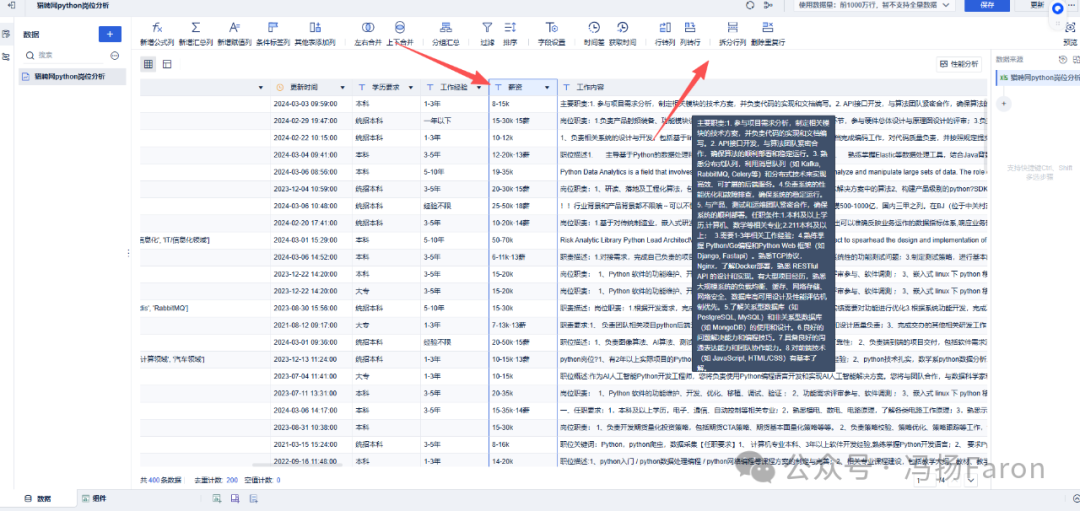Click the horizontal scrollbar under the table
The image size is (1080, 511).
[x=298, y=466]
